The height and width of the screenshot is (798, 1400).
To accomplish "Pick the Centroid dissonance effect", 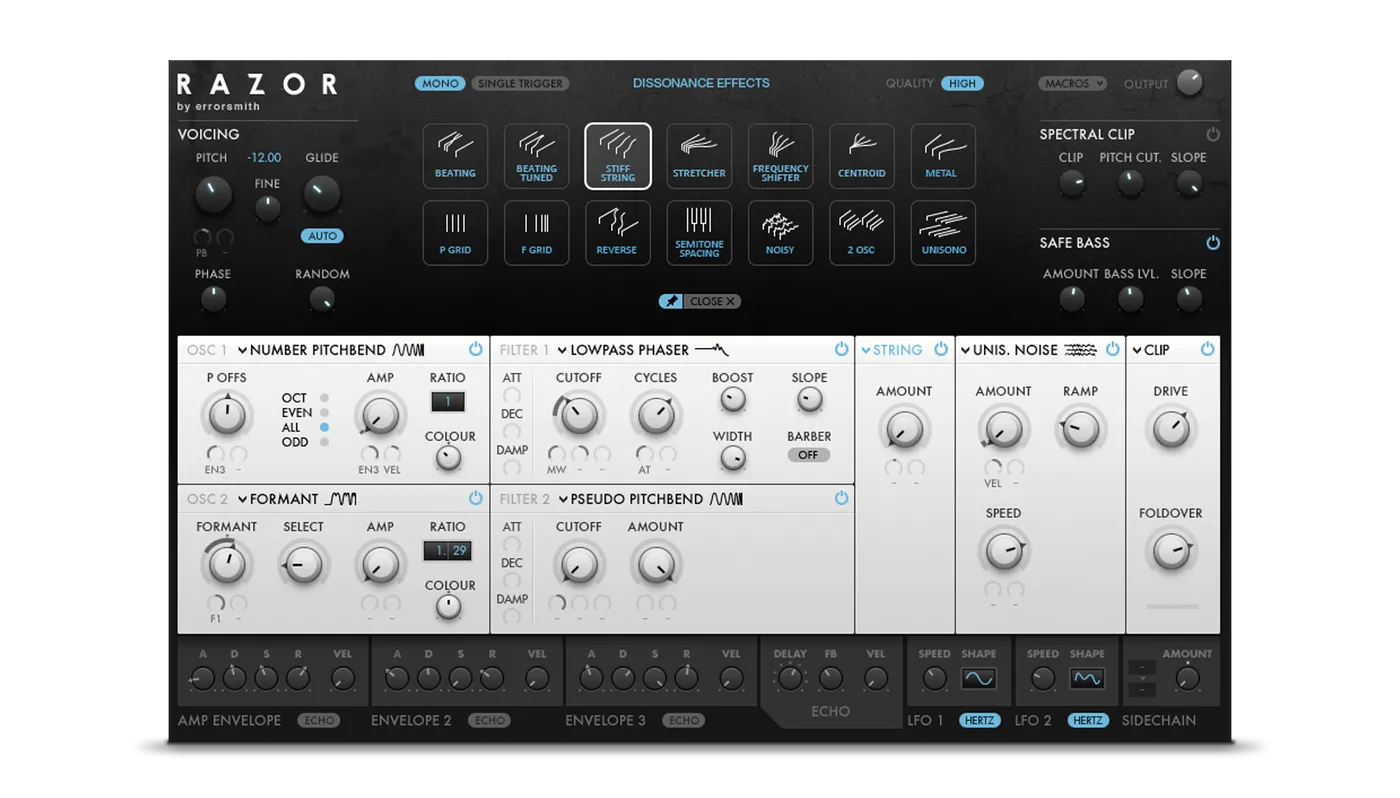I will tap(862, 156).
